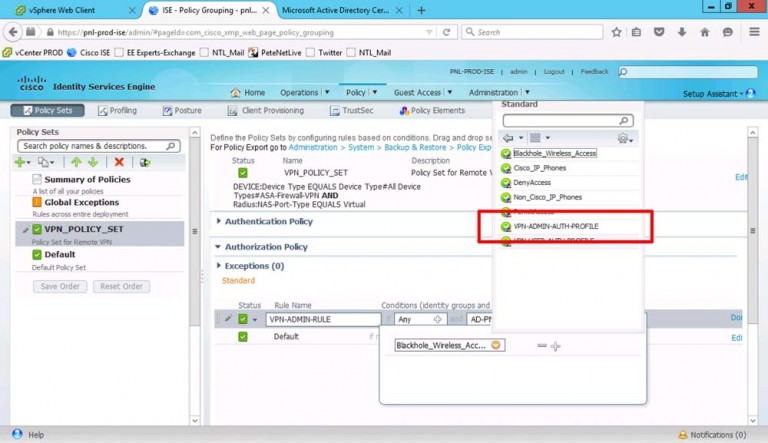This screenshot has width=768, height=443.
Task: Toggle the Default policy set checkbox
Action: click(37, 254)
